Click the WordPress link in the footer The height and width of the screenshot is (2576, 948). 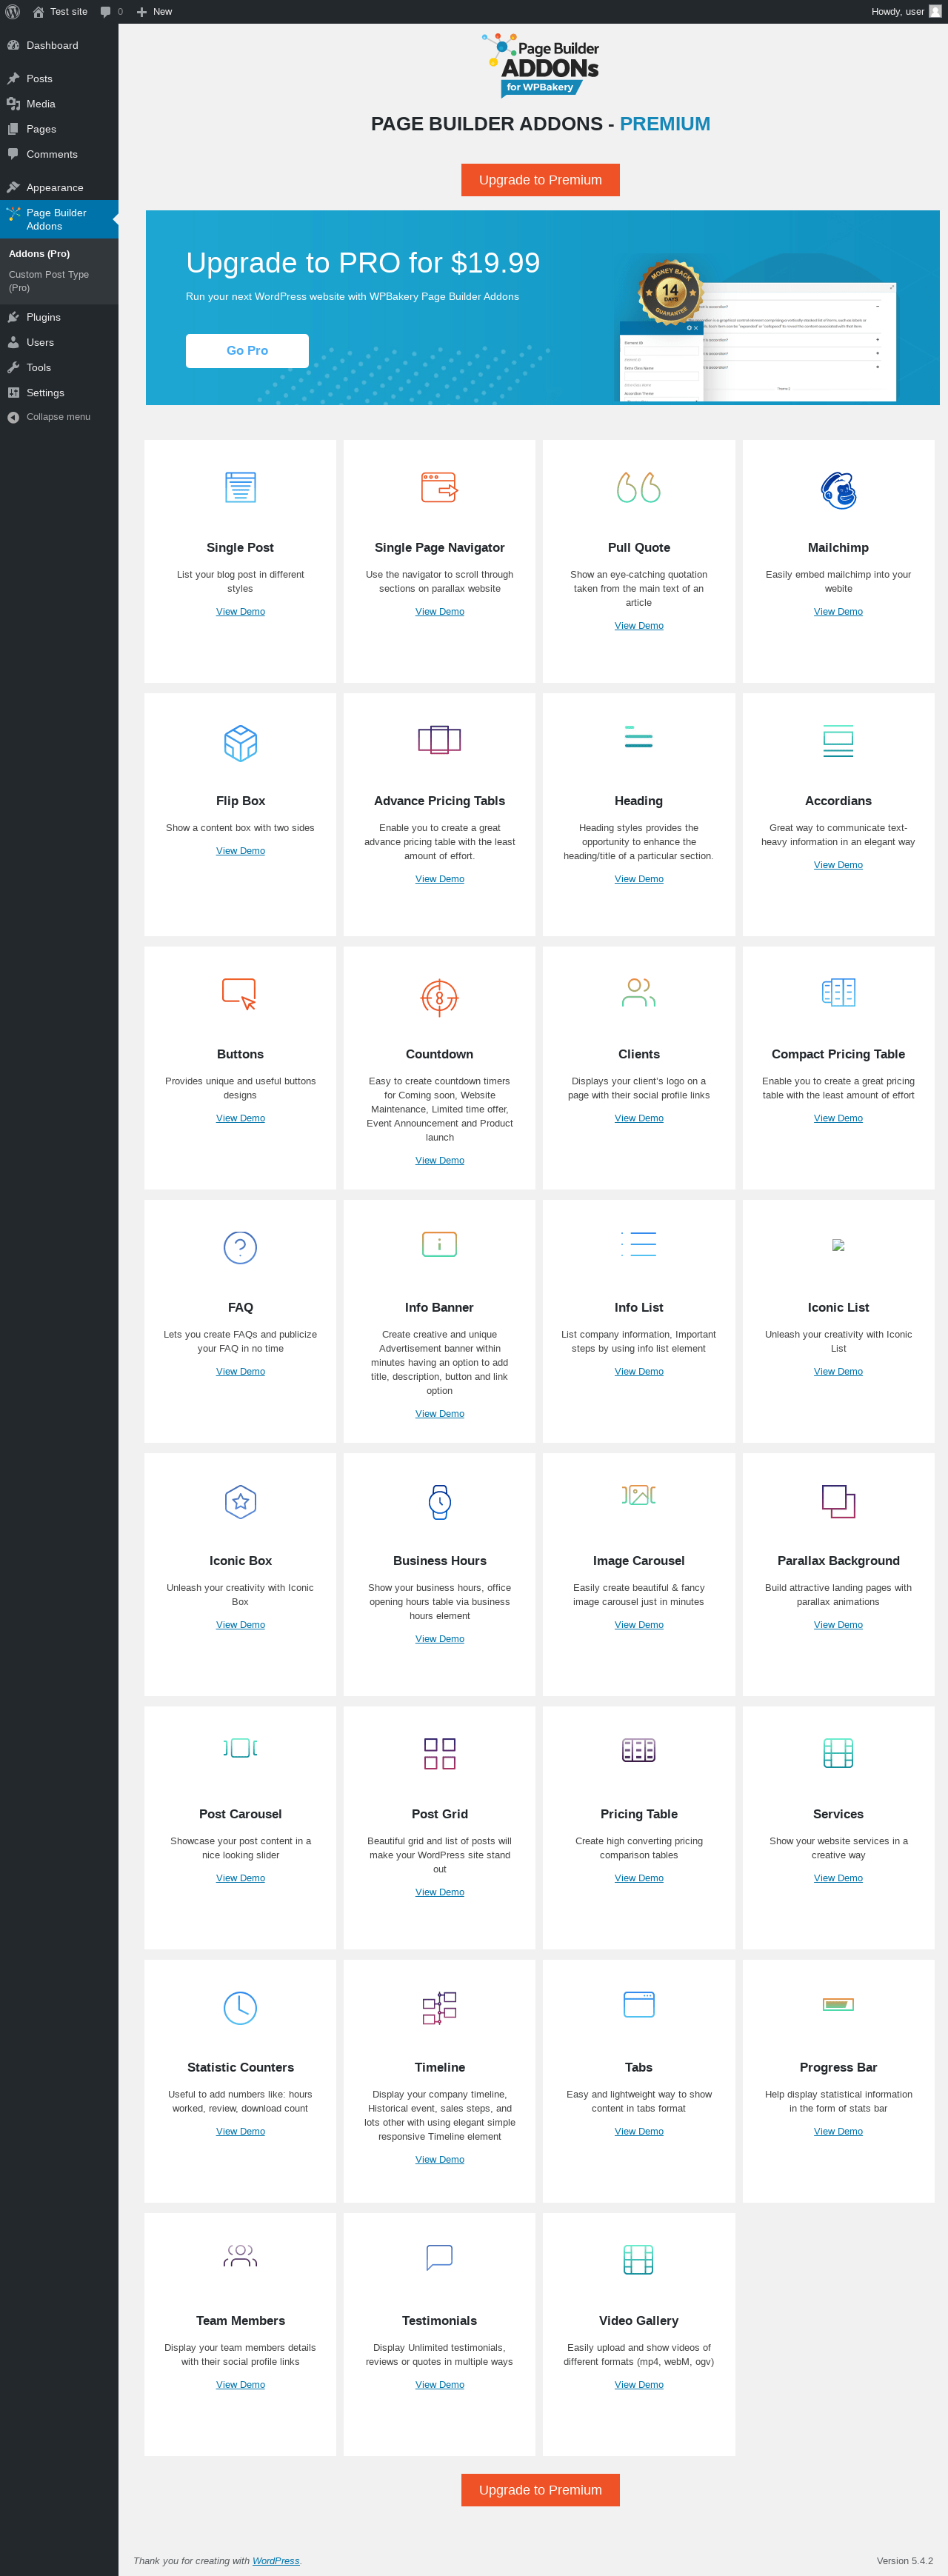(275, 2561)
